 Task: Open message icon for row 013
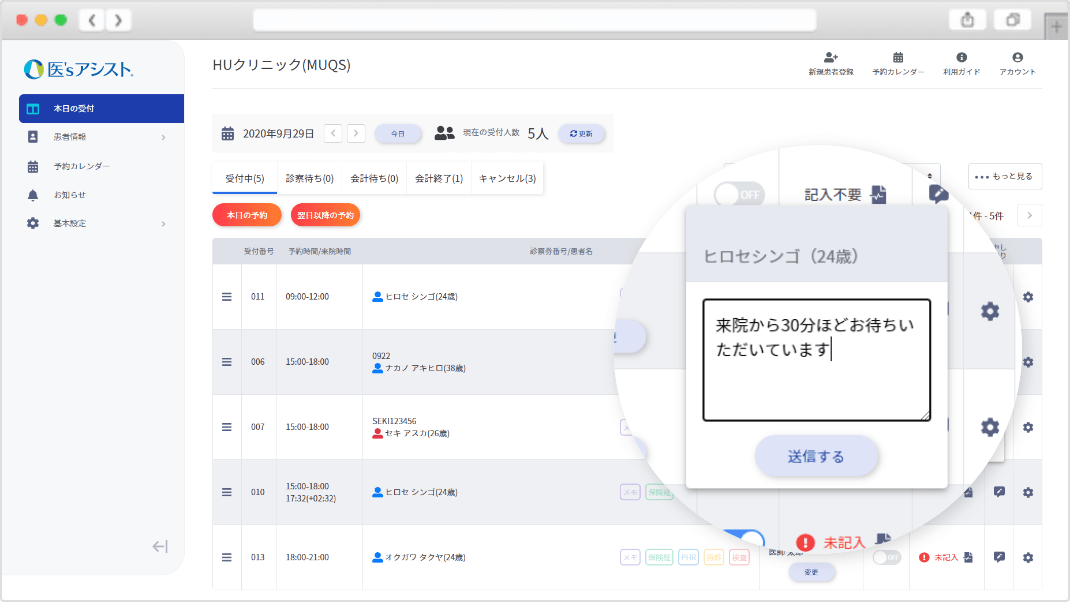point(999,557)
